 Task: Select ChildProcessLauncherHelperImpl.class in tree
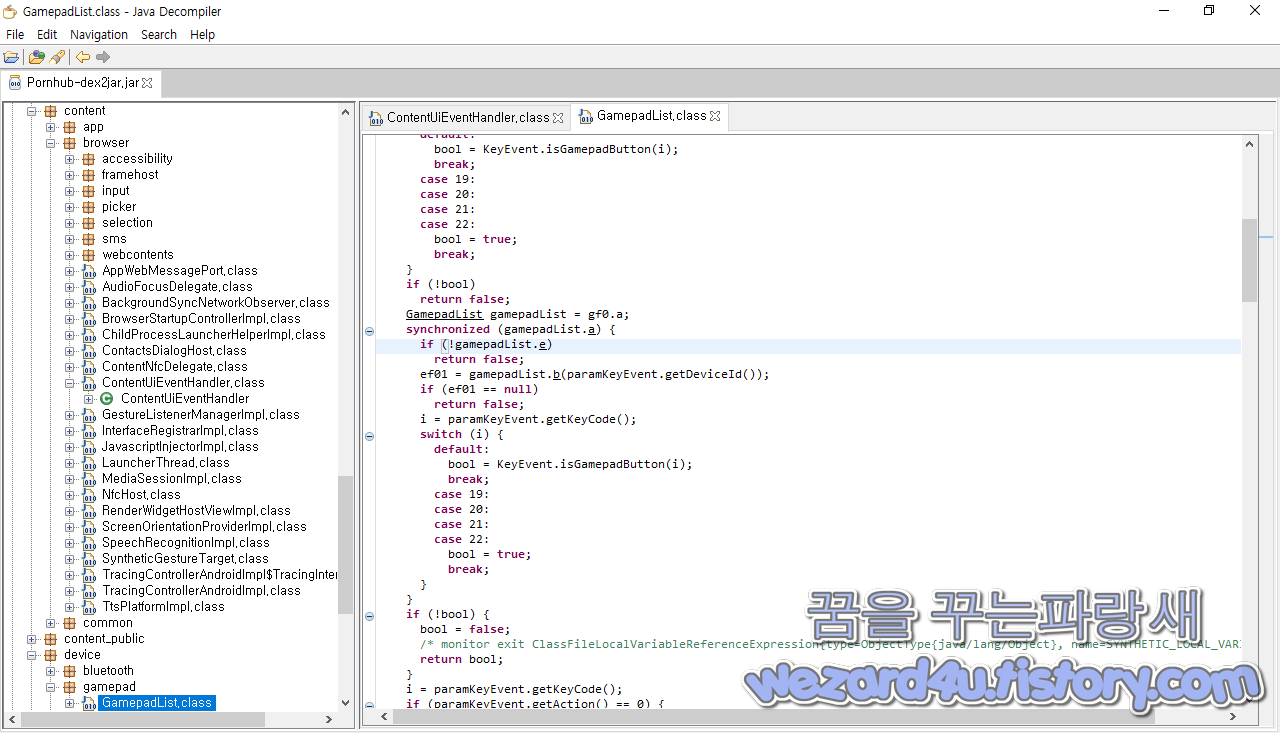pyautogui.click(x=213, y=335)
